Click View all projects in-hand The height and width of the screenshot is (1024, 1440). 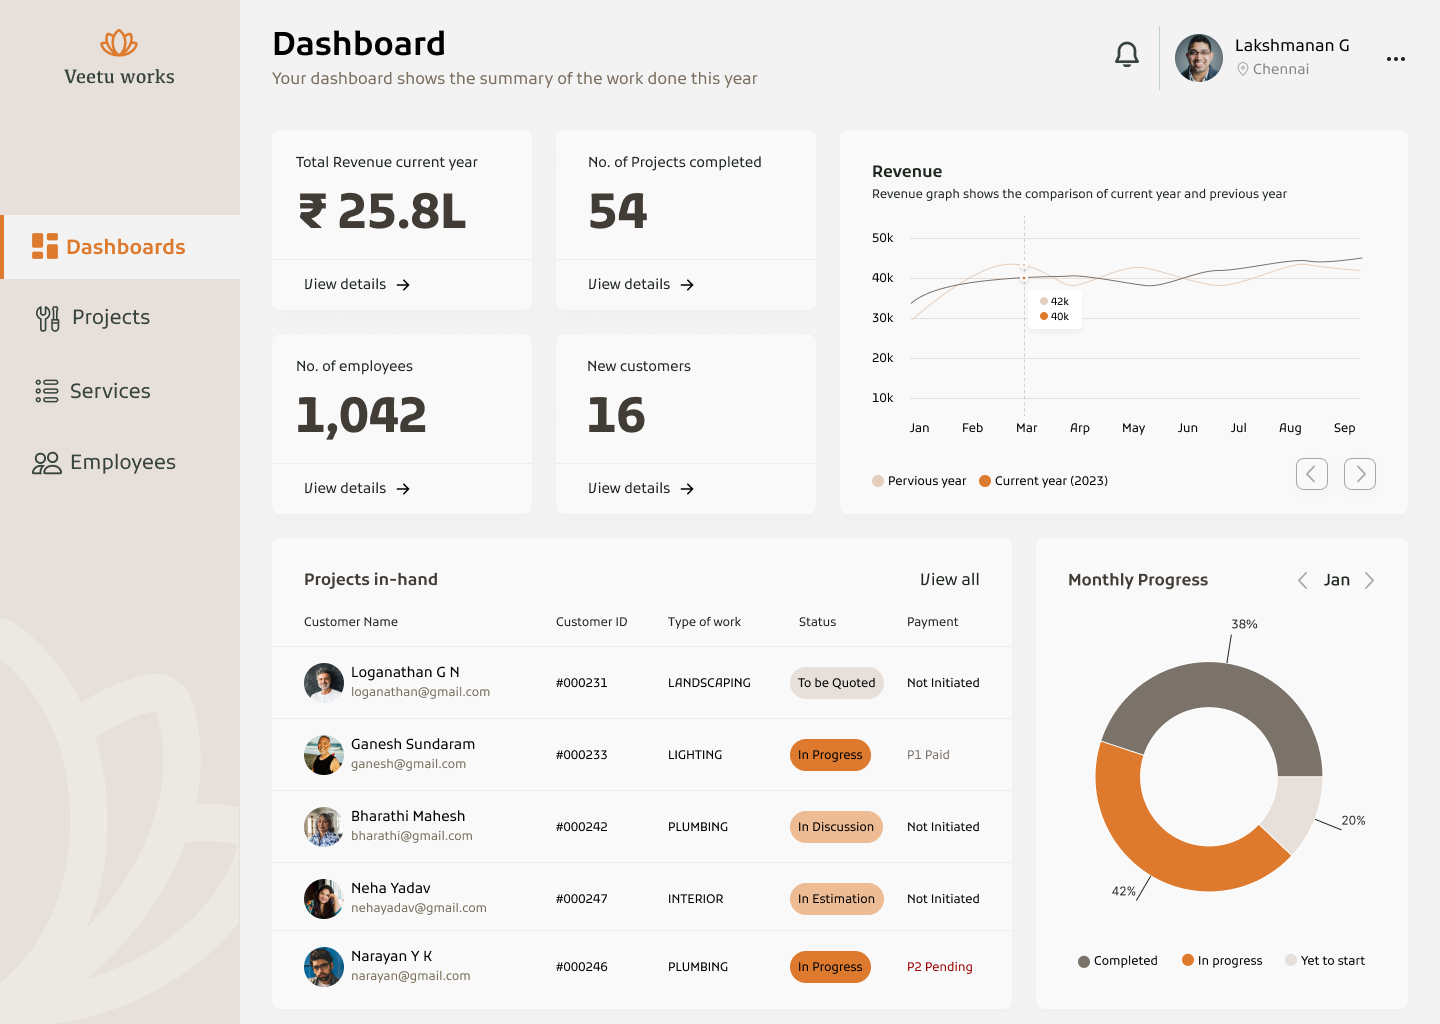pos(949,579)
